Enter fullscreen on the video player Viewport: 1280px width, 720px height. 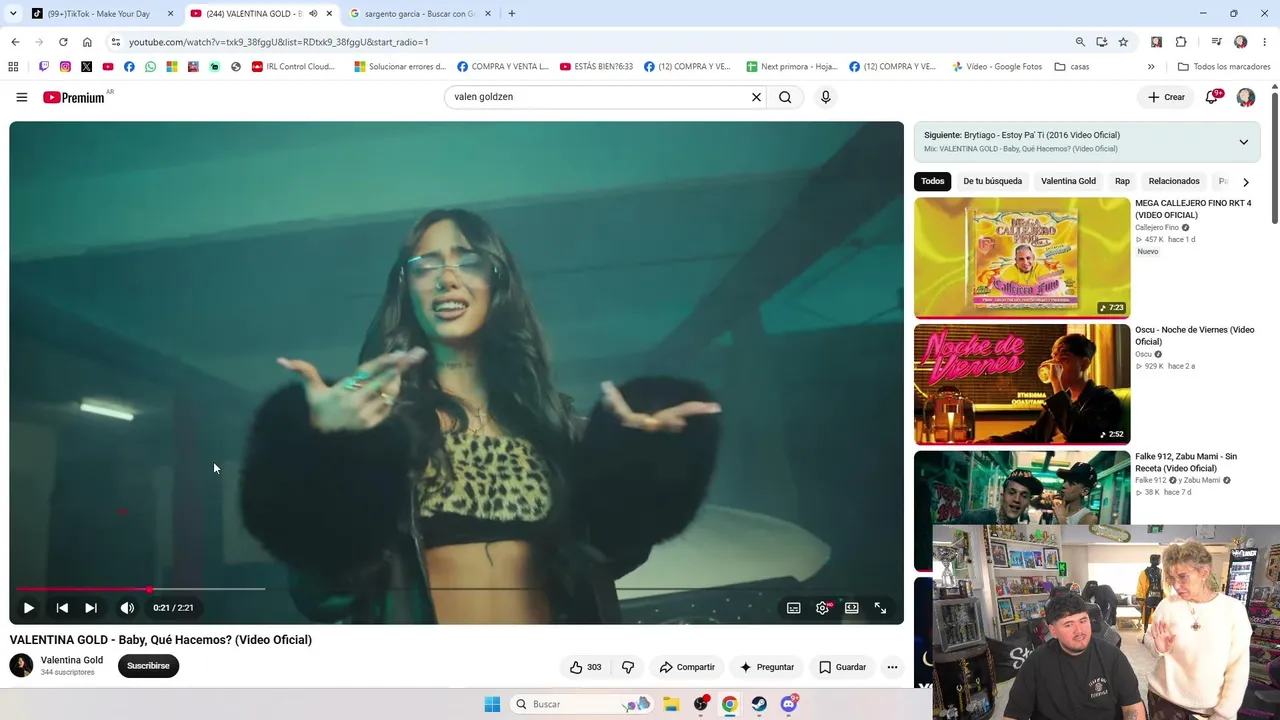click(x=881, y=608)
